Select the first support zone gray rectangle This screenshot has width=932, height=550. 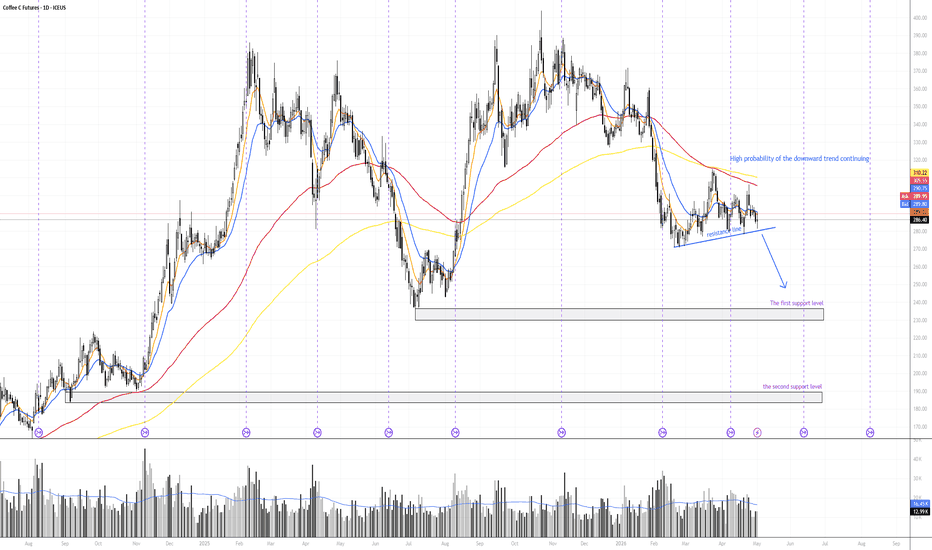(619, 314)
